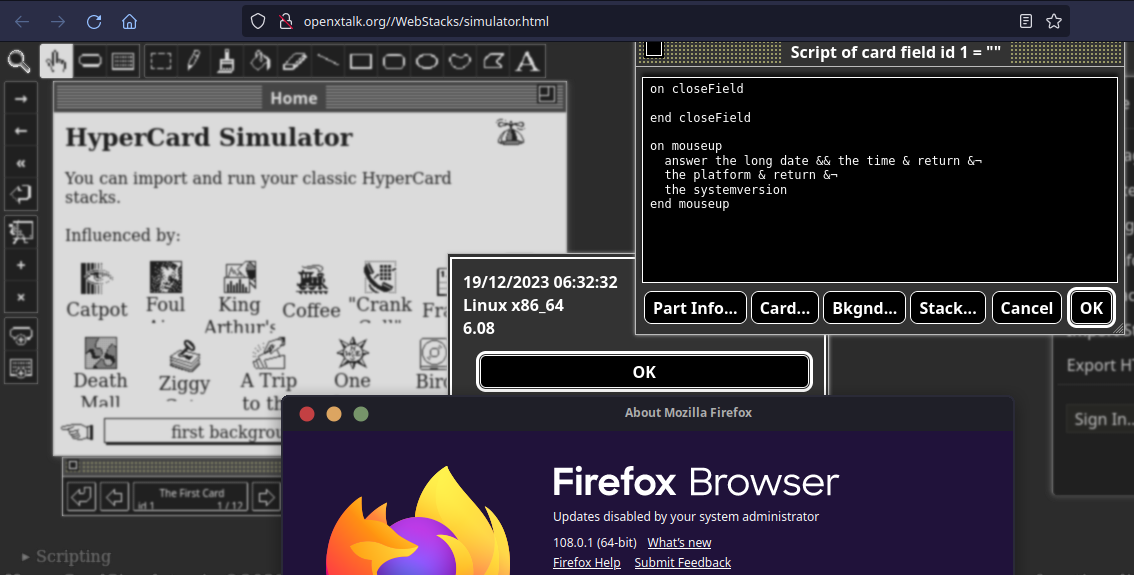
Task: Open the King Arthur's stack icon
Action: pos(239,277)
